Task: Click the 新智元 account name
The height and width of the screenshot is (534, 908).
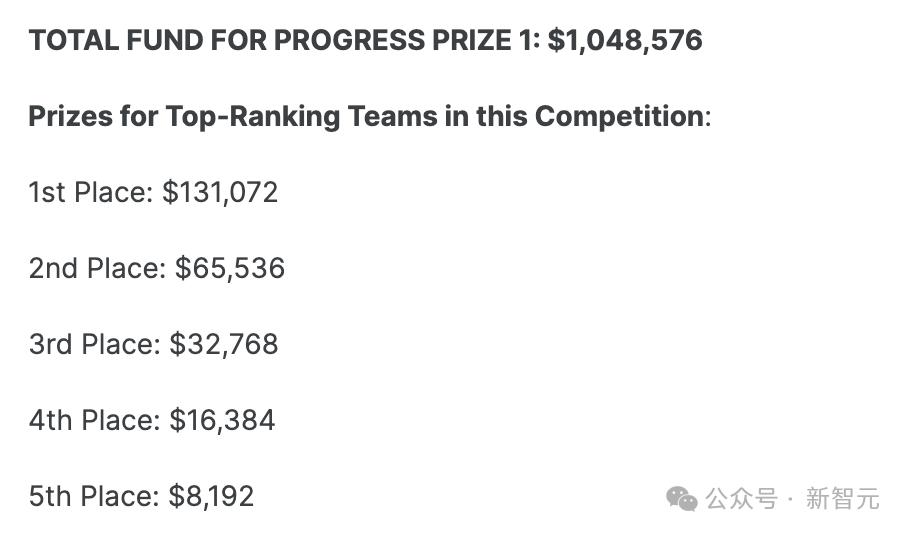Action: (x=843, y=499)
